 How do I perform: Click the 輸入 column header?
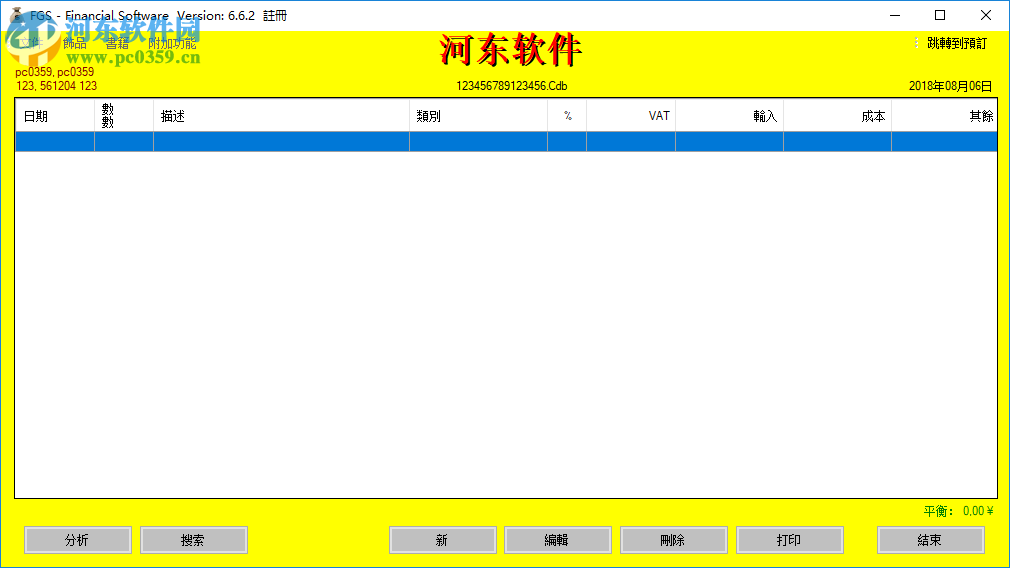tap(729, 116)
